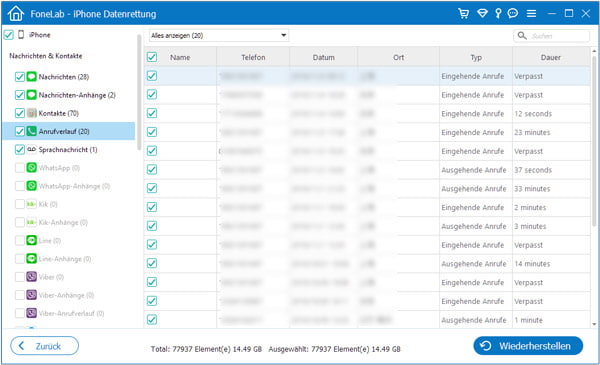Click the search magnifier icon

522,36
